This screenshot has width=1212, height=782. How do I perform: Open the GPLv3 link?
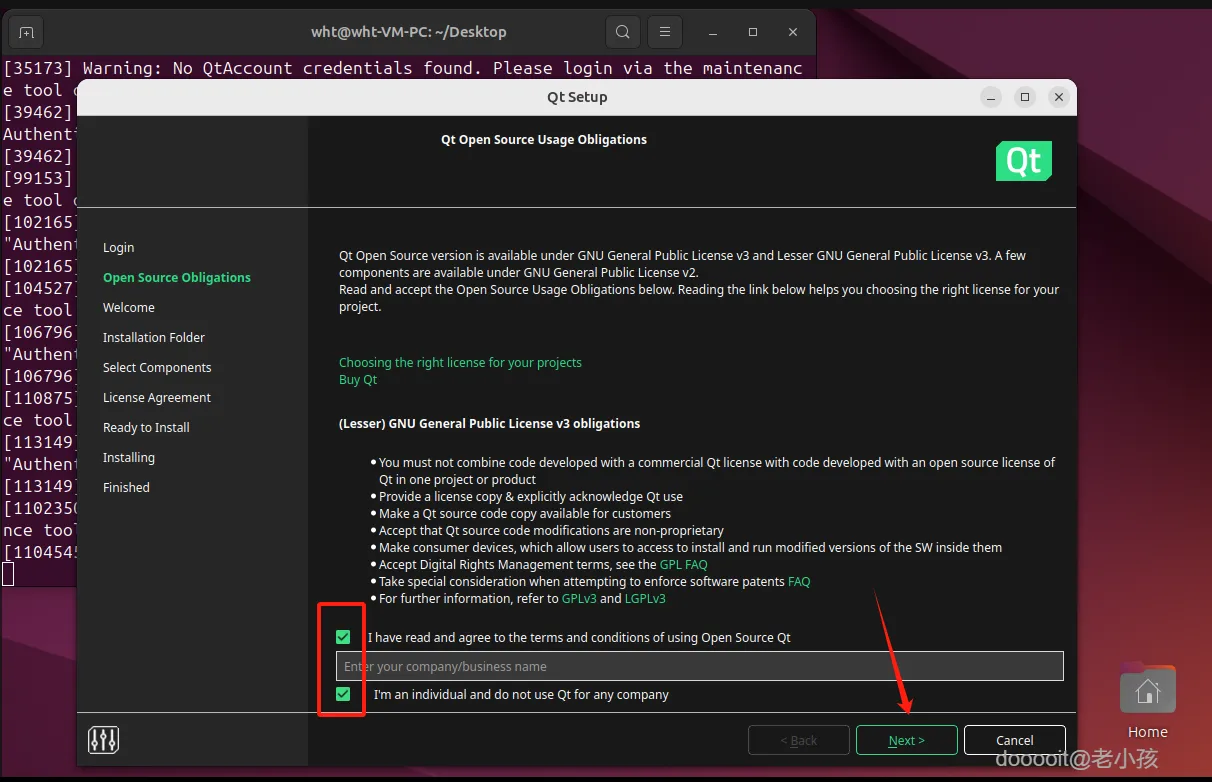tap(579, 598)
